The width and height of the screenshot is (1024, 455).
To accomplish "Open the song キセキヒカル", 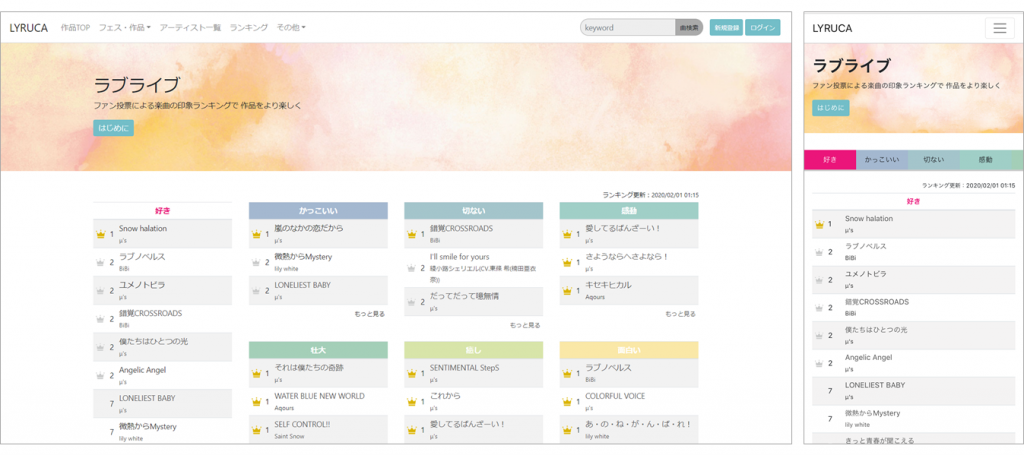I will pos(609,285).
